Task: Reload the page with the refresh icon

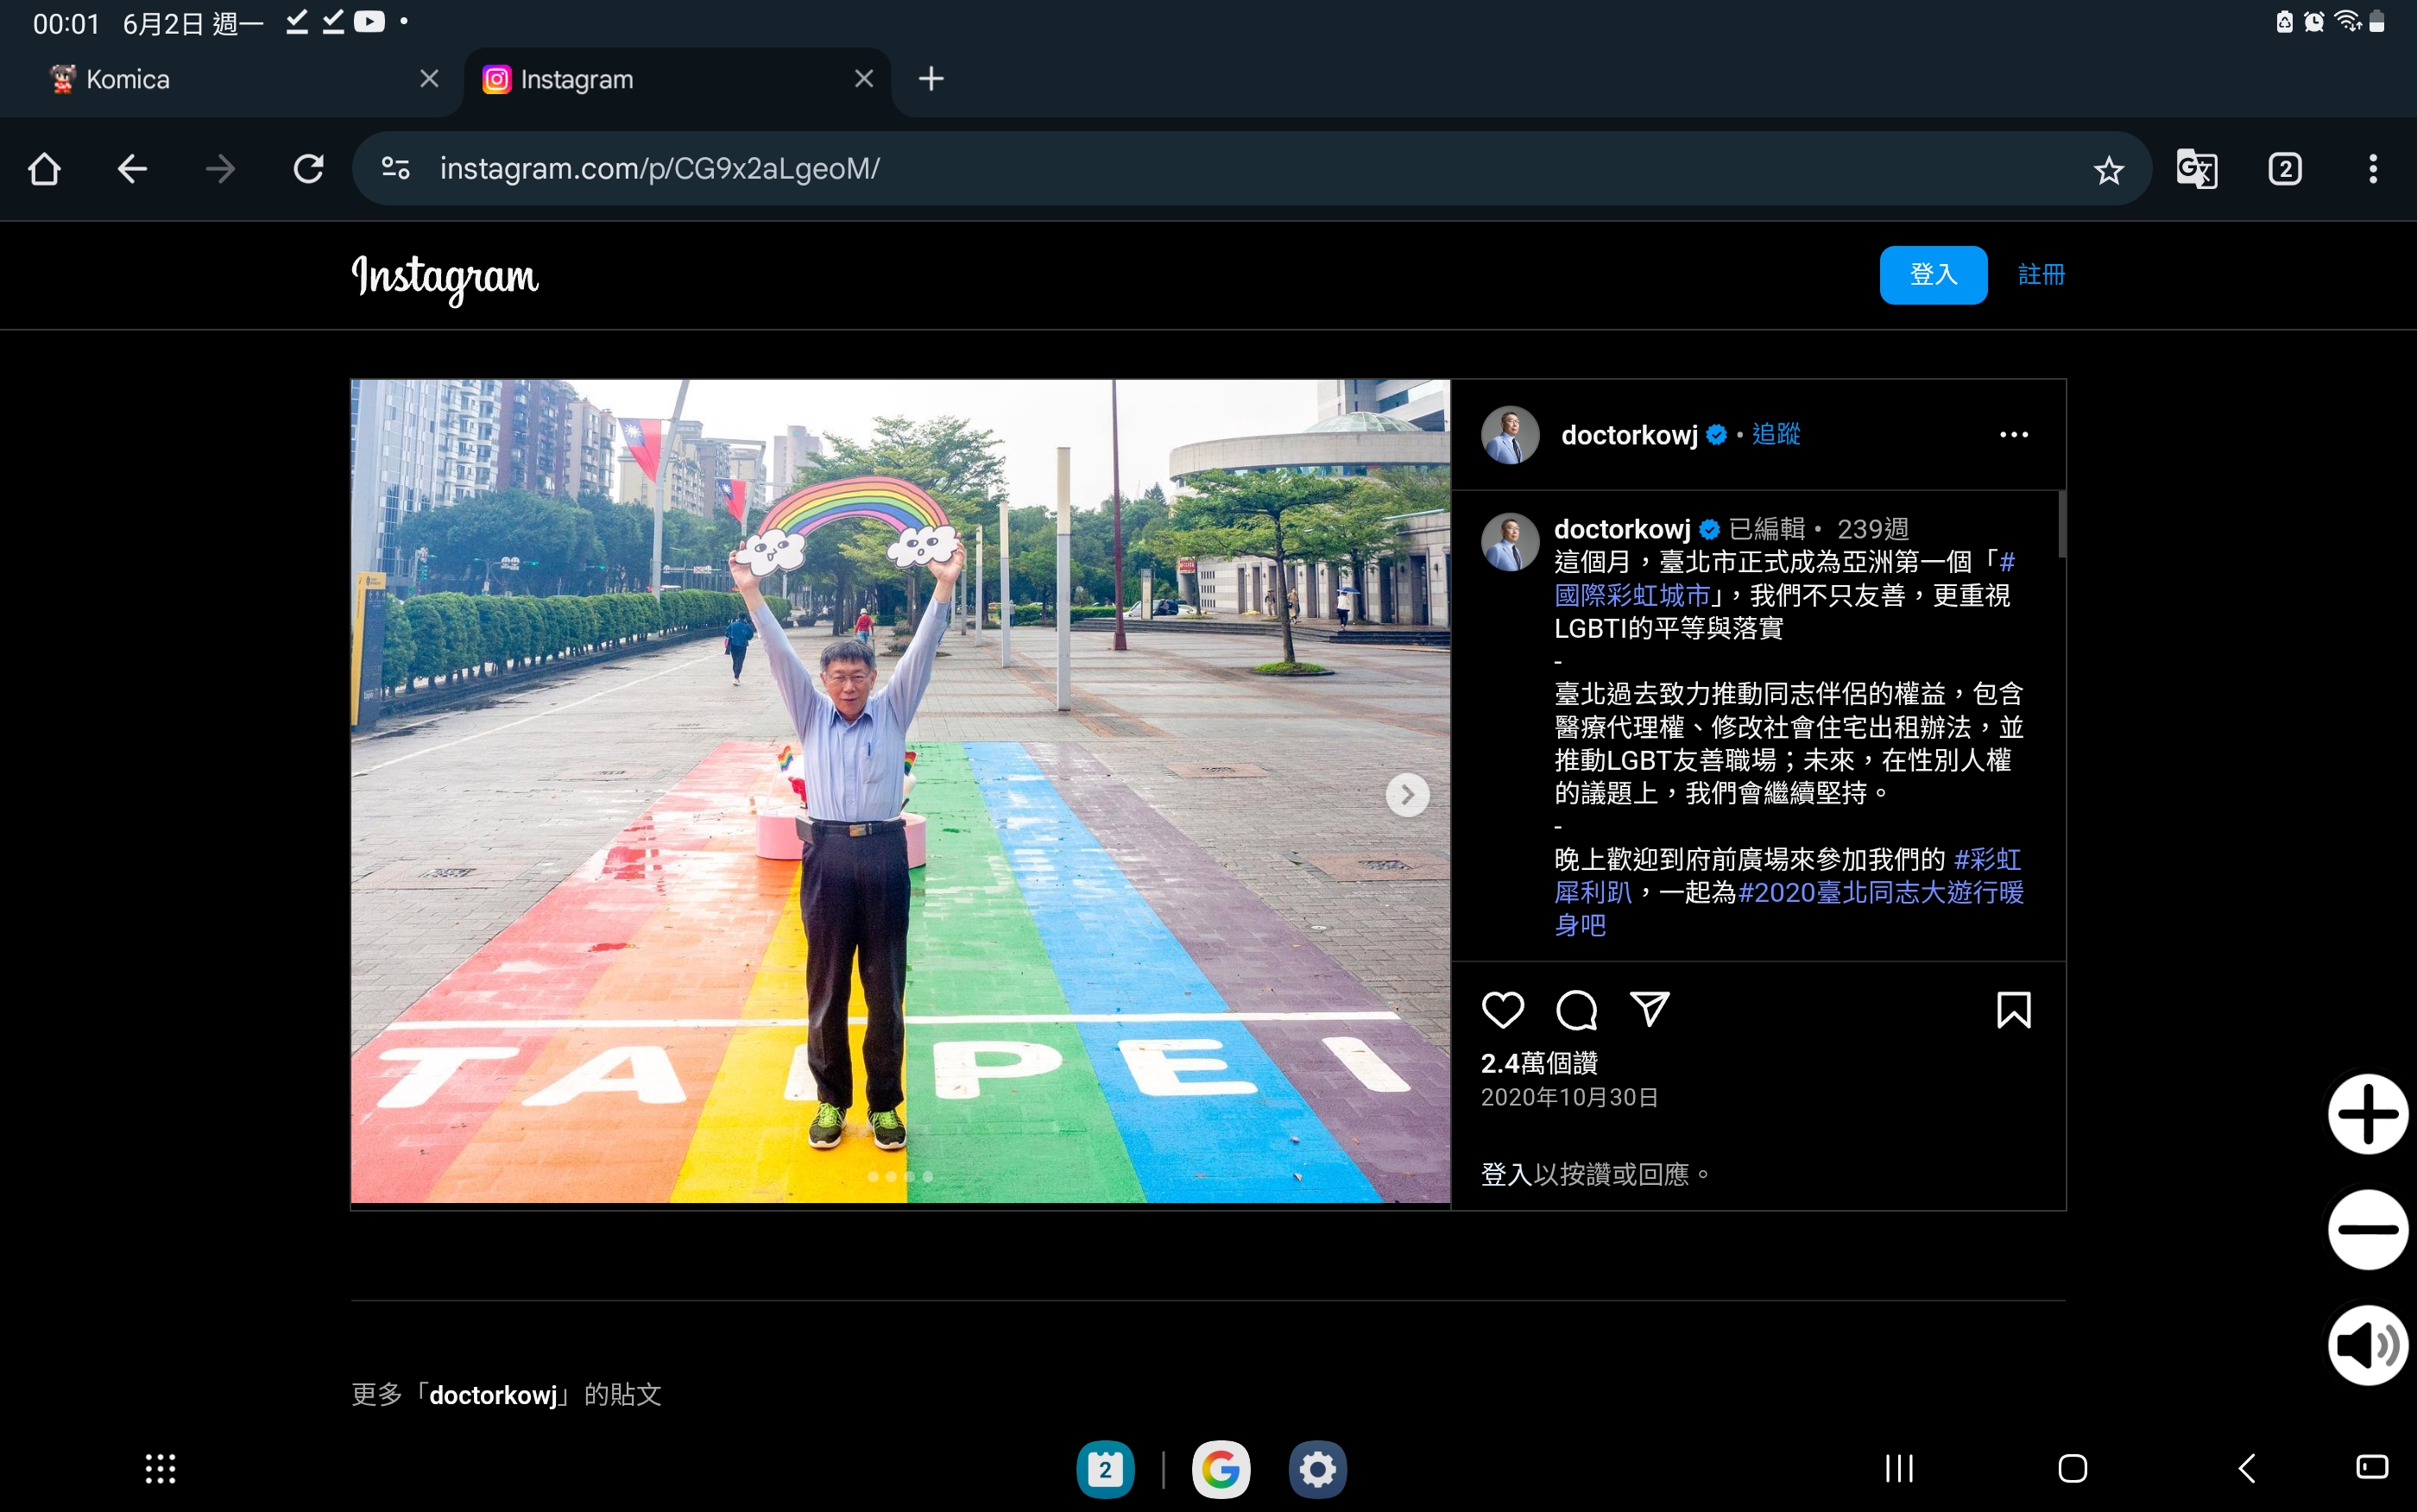Action: (x=308, y=169)
